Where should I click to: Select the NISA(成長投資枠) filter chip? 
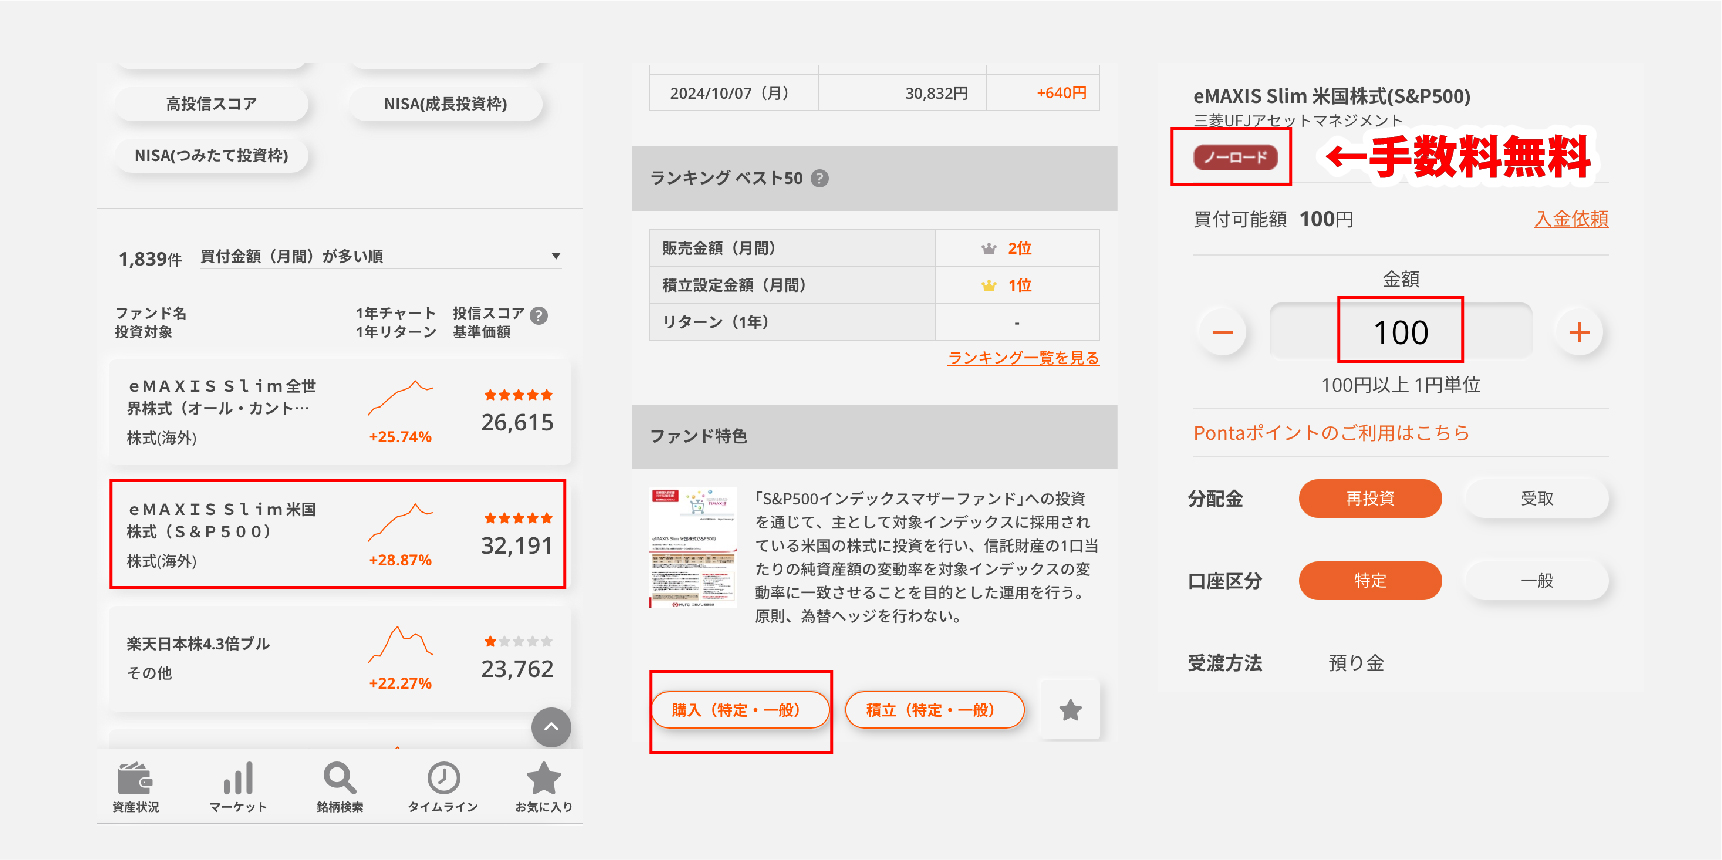pos(445,103)
